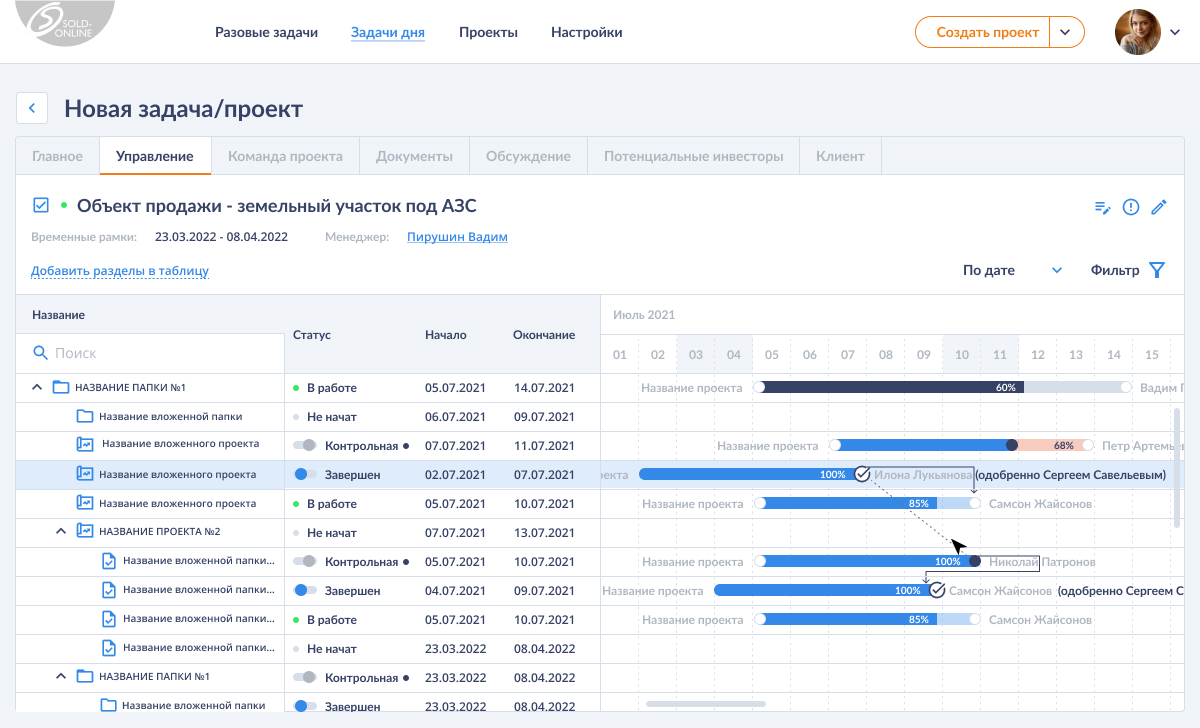The image size is (1200, 728).
Task: Click task icon in the В работе row ending 10.07.2021 under ПРОЕКТА №2
Action: 109,619
